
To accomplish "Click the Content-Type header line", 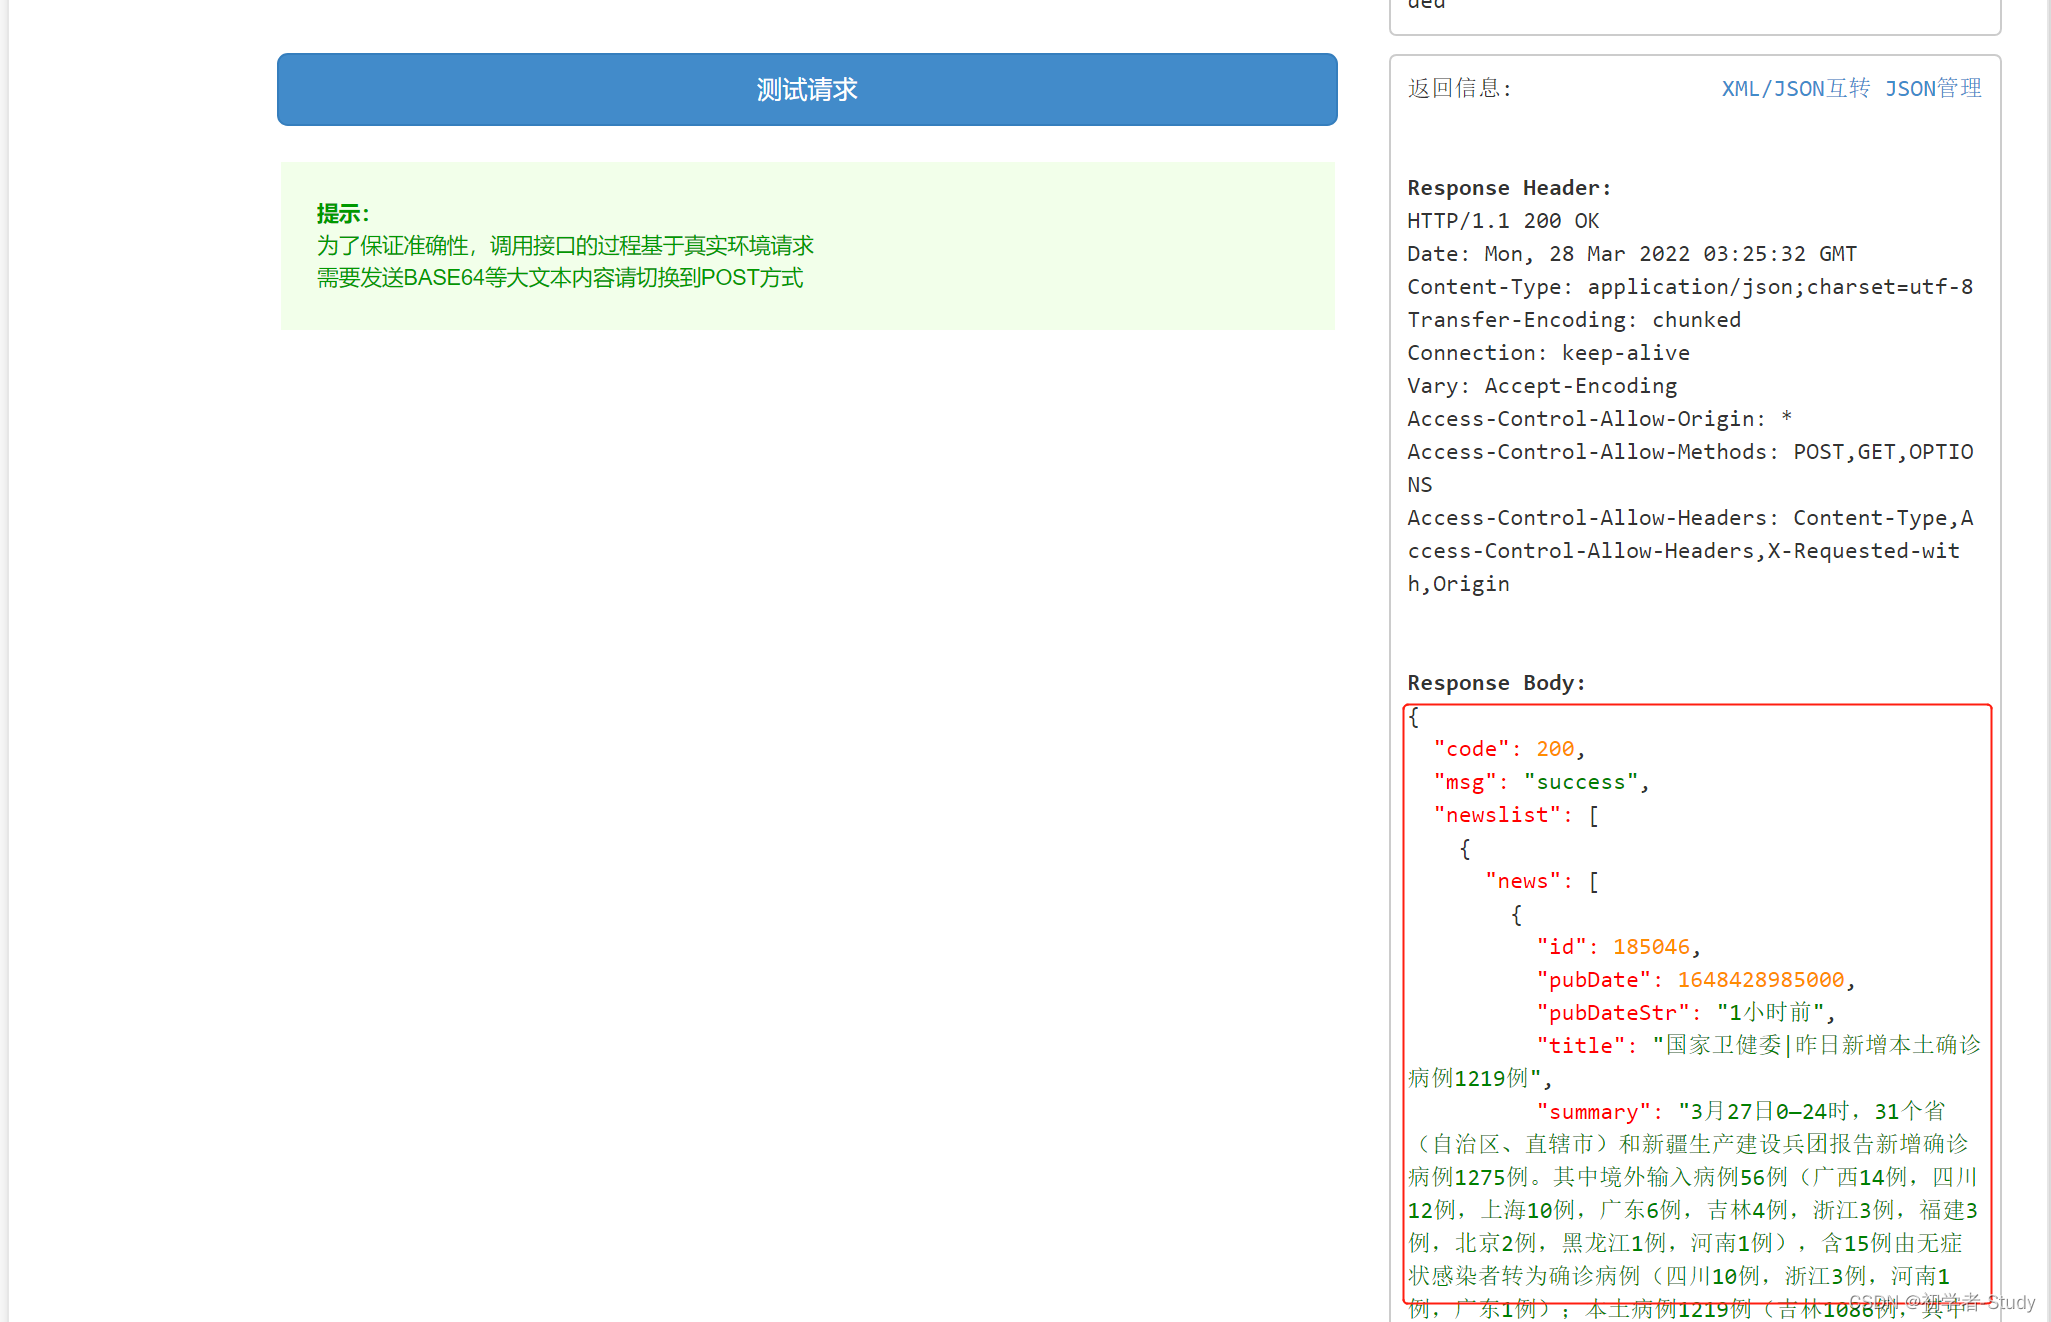I will coord(1689,287).
